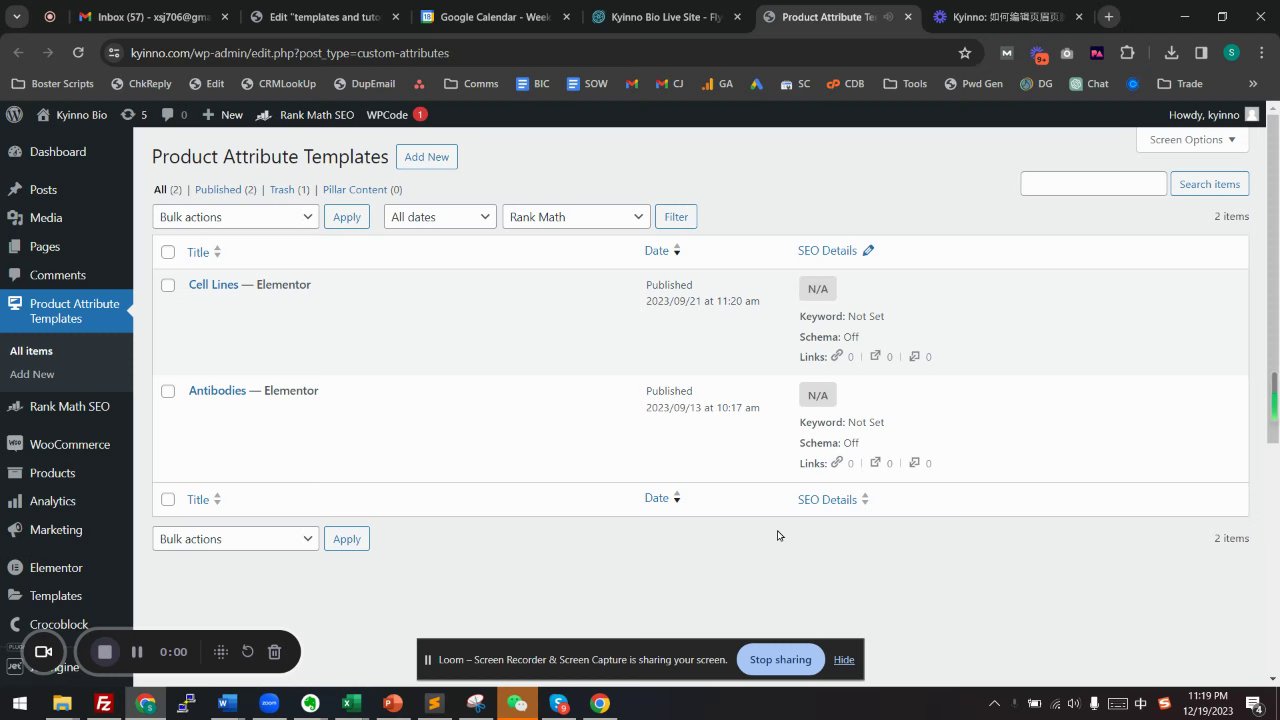
Task: Sort by Title in table header
Action: [204, 252]
